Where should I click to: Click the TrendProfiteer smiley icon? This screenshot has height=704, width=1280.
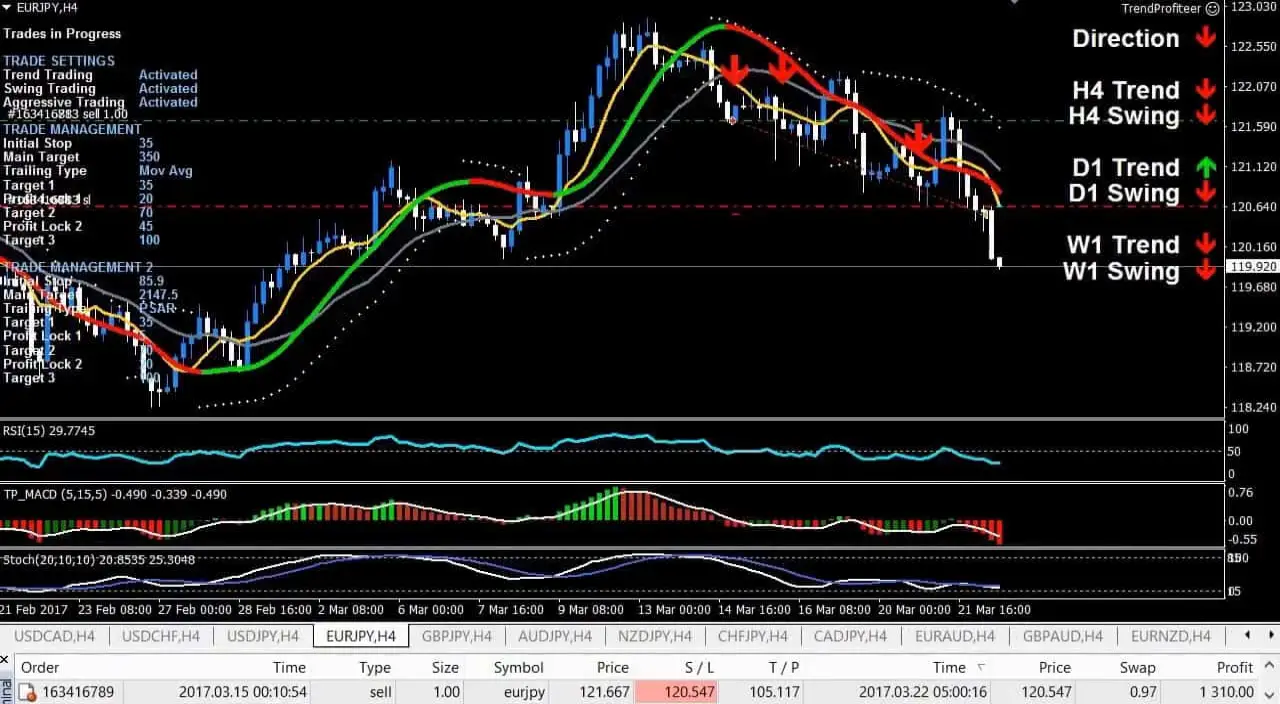click(1213, 8)
